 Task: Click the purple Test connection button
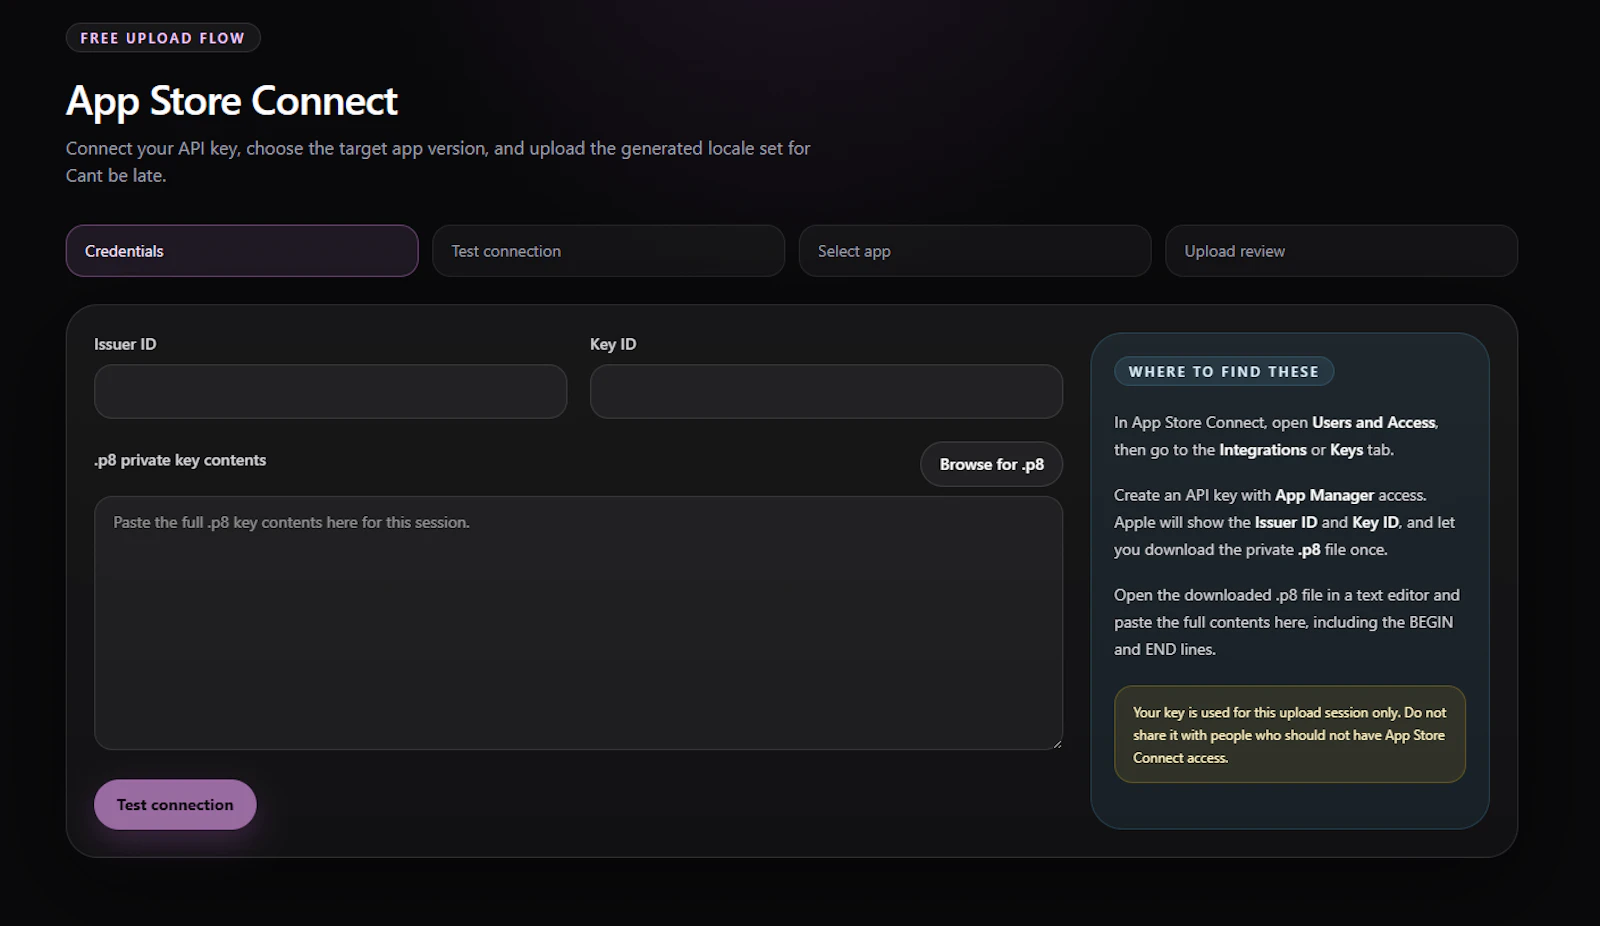pos(175,804)
